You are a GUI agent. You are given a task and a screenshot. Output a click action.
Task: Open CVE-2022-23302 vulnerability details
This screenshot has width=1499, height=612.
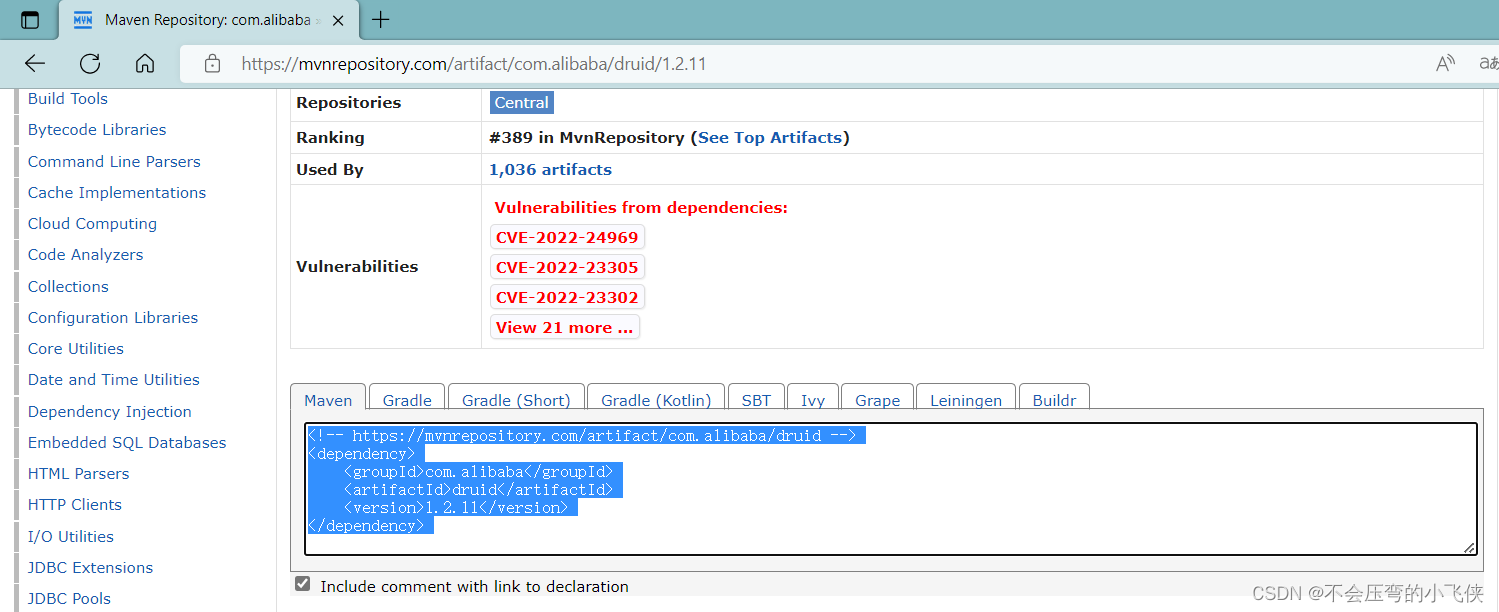[567, 297]
